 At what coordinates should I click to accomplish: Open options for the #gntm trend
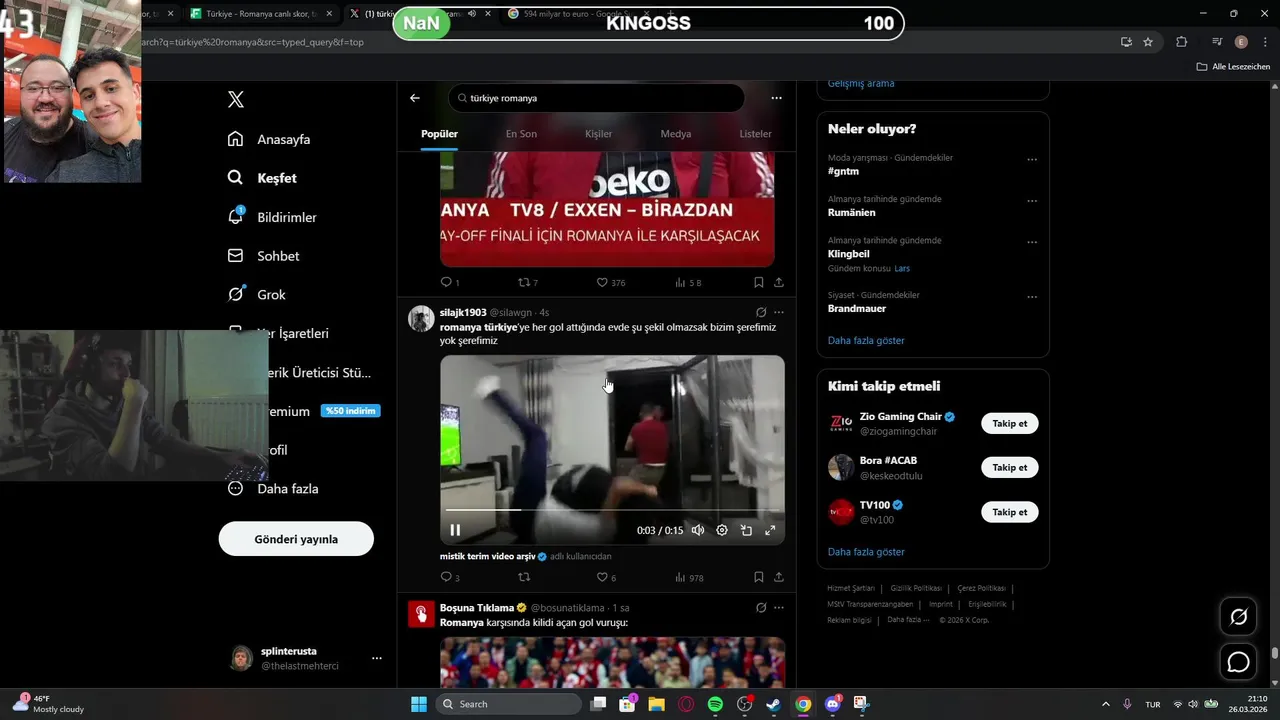tap(1032, 160)
